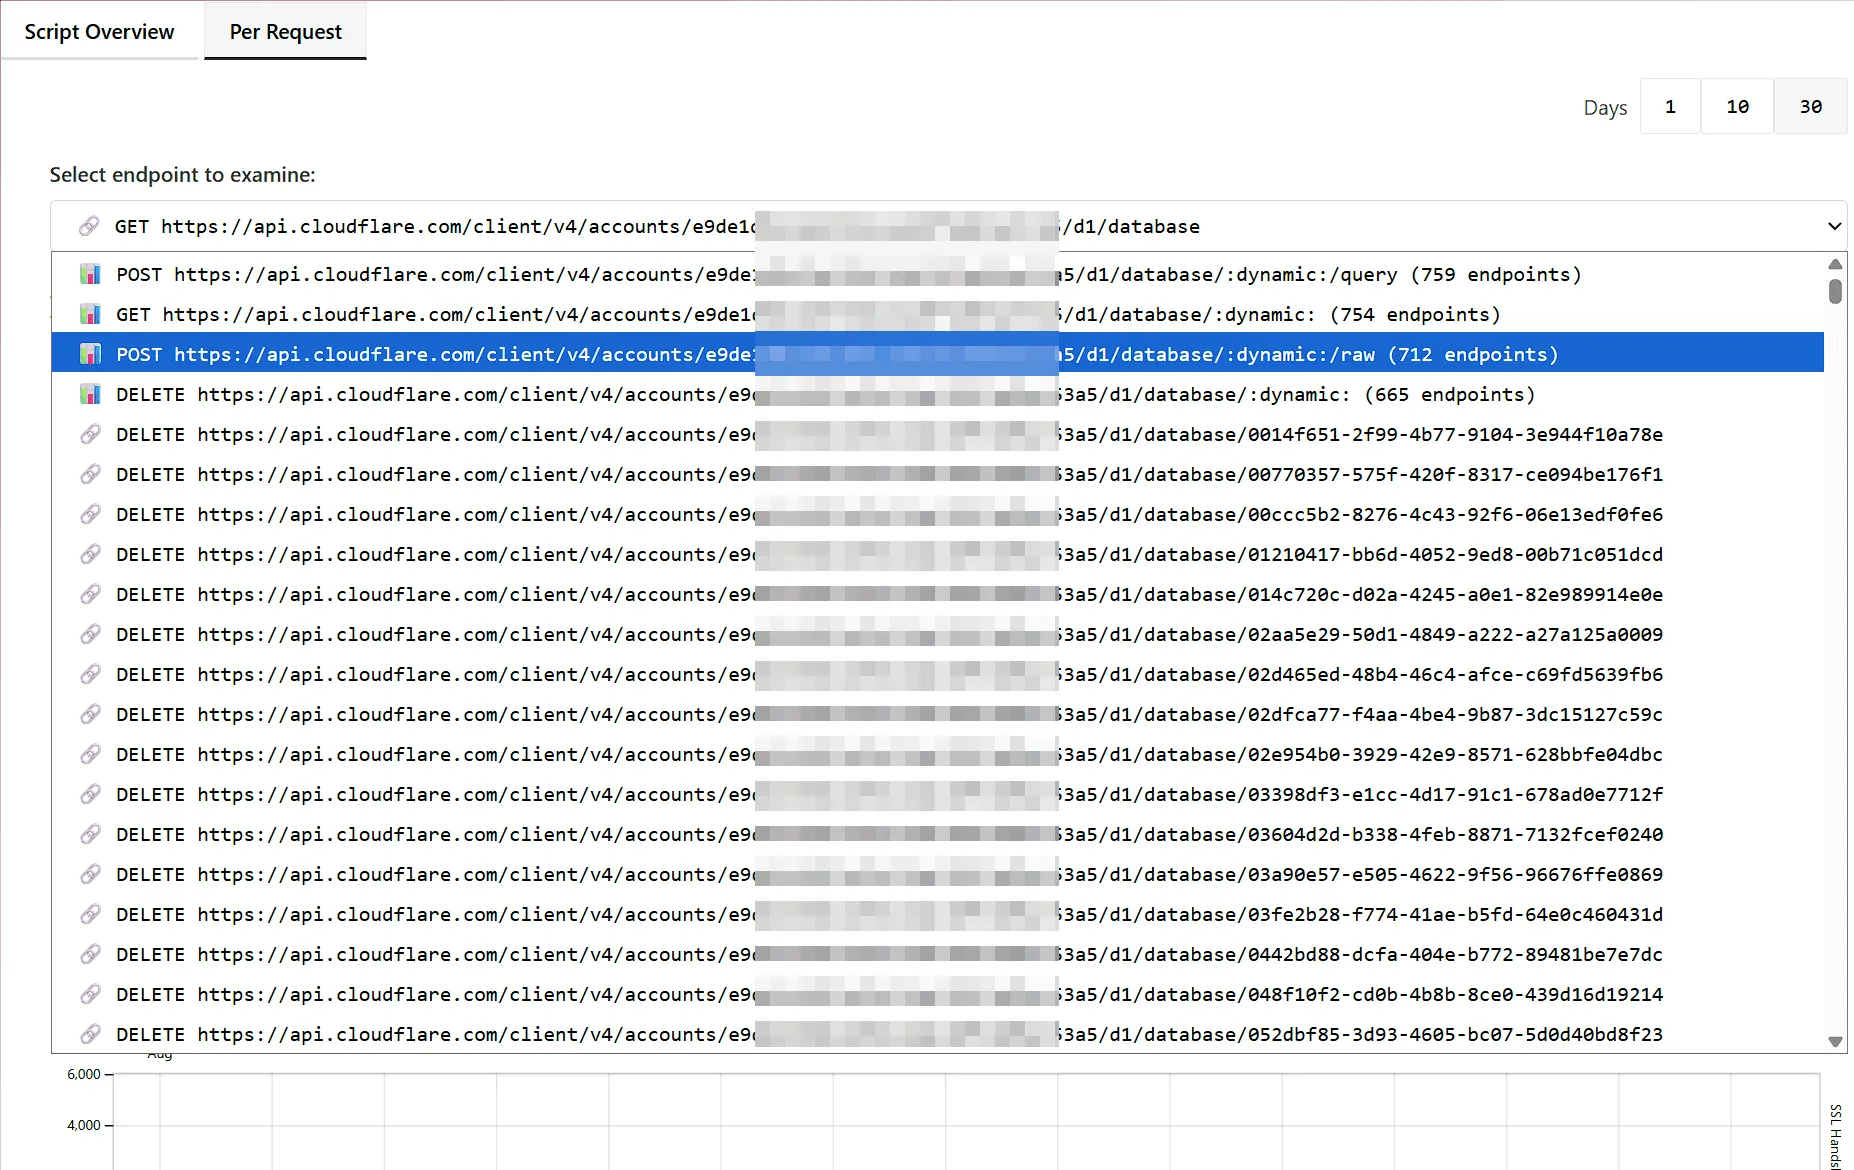The image size is (1854, 1170).
Task: Click link icon for database 0014f651-2f99
Action: tap(90, 434)
